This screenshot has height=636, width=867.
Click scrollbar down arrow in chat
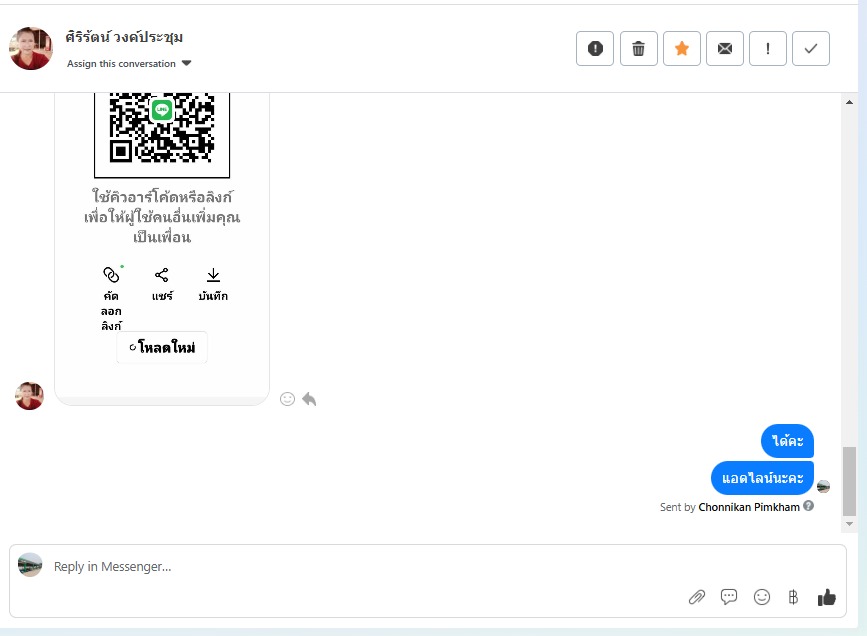tap(849, 524)
